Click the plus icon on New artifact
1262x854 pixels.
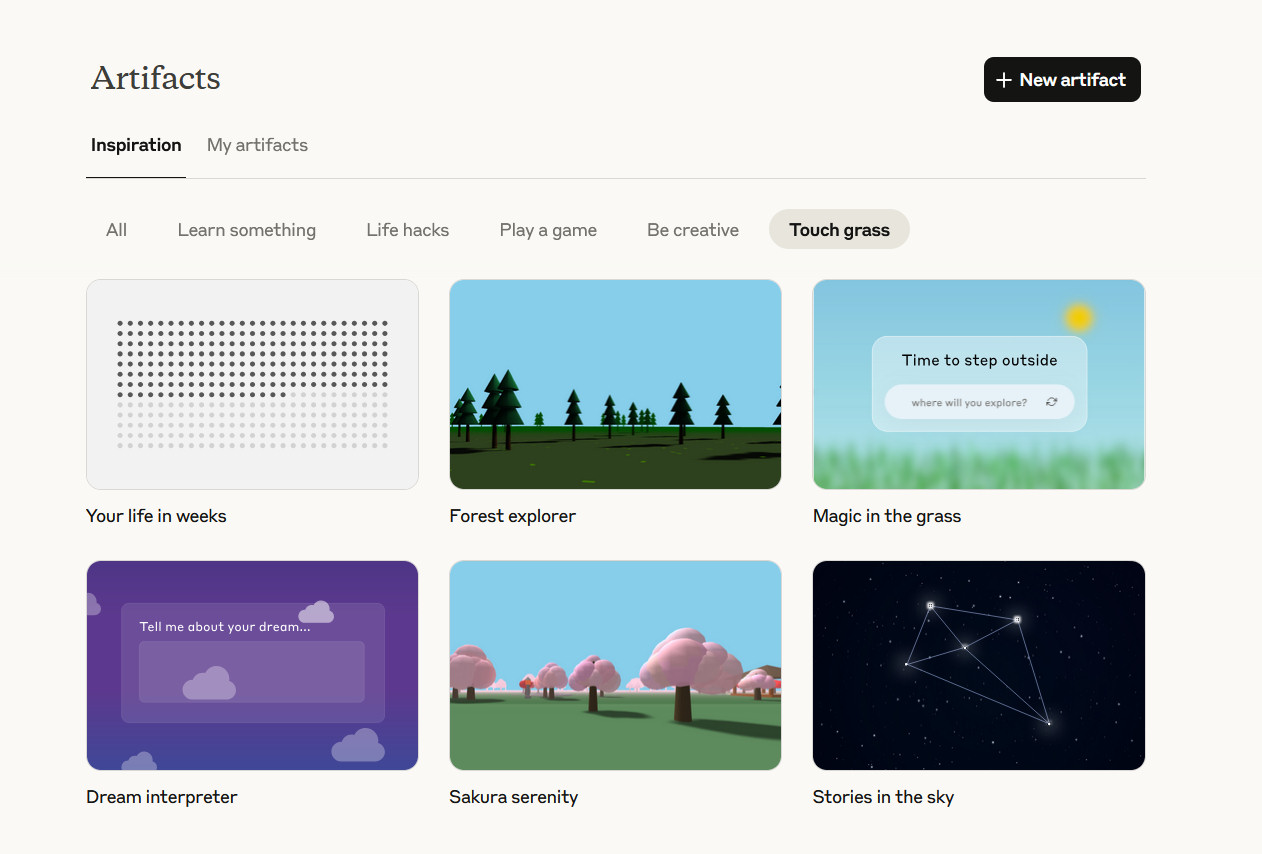pyautogui.click(x=1004, y=80)
